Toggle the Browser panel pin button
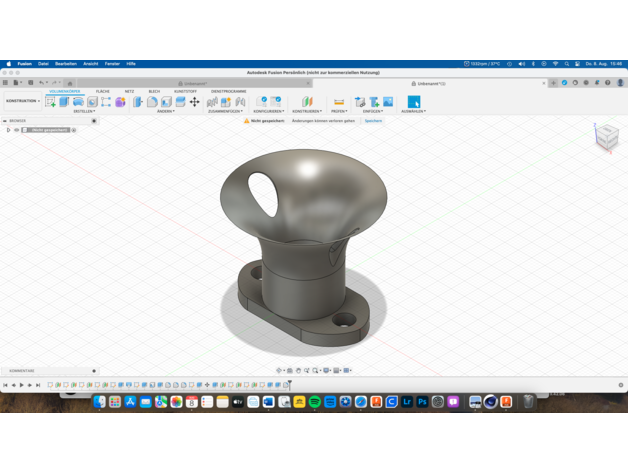Viewport: 628px width, 472px height. coord(94,121)
